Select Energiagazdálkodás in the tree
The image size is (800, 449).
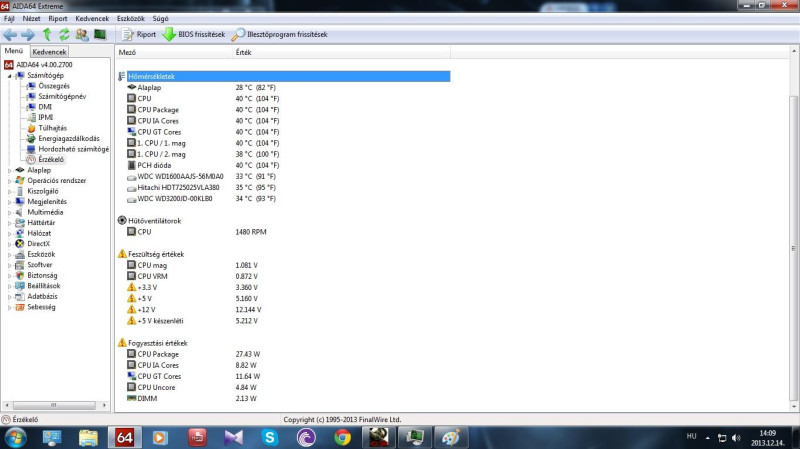(x=69, y=138)
